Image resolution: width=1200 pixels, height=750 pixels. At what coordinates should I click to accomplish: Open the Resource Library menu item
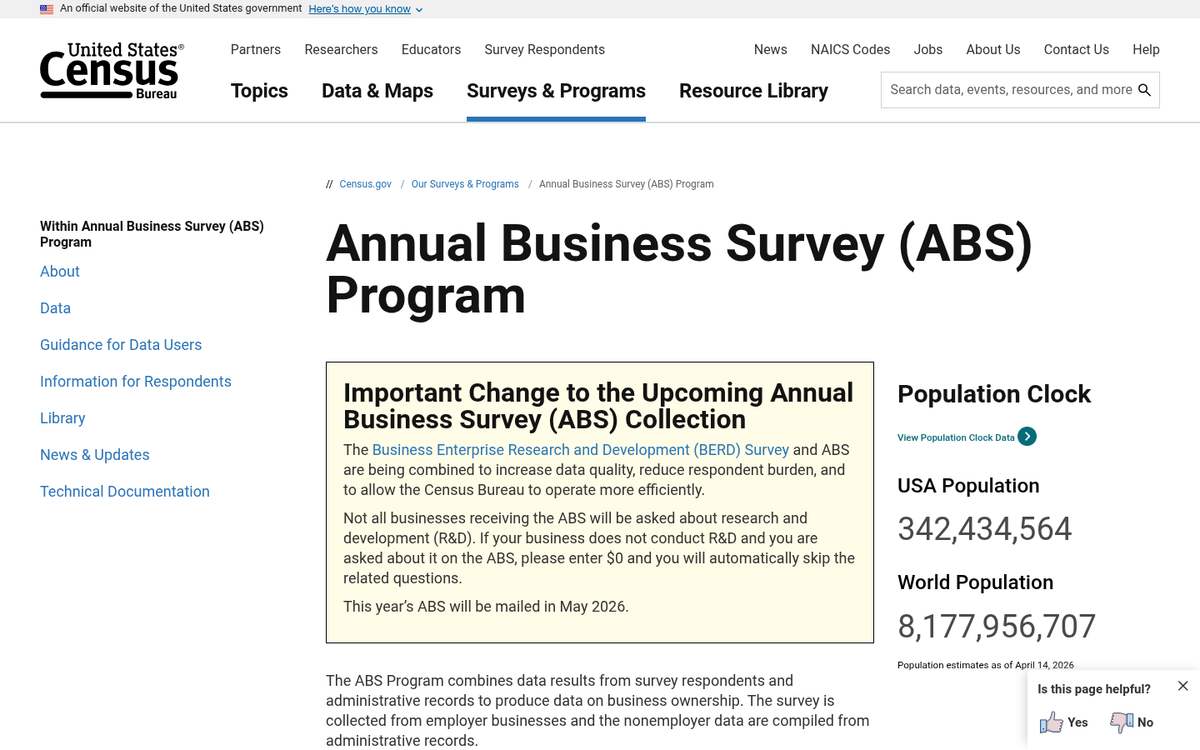pos(753,91)
